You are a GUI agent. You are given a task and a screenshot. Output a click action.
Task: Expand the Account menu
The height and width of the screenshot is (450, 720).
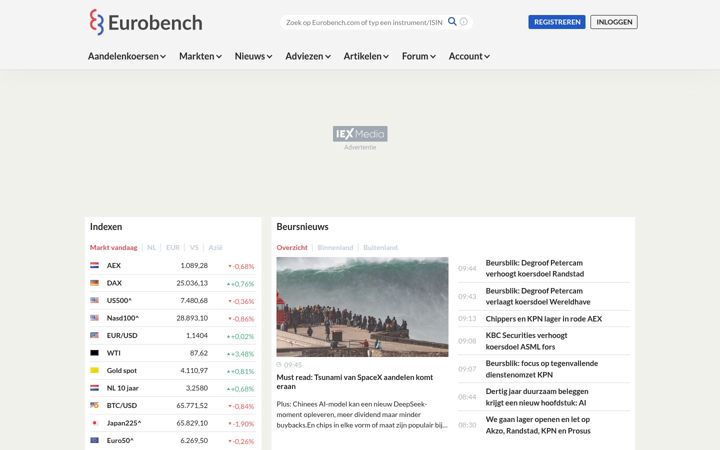(x=469, y=56)
